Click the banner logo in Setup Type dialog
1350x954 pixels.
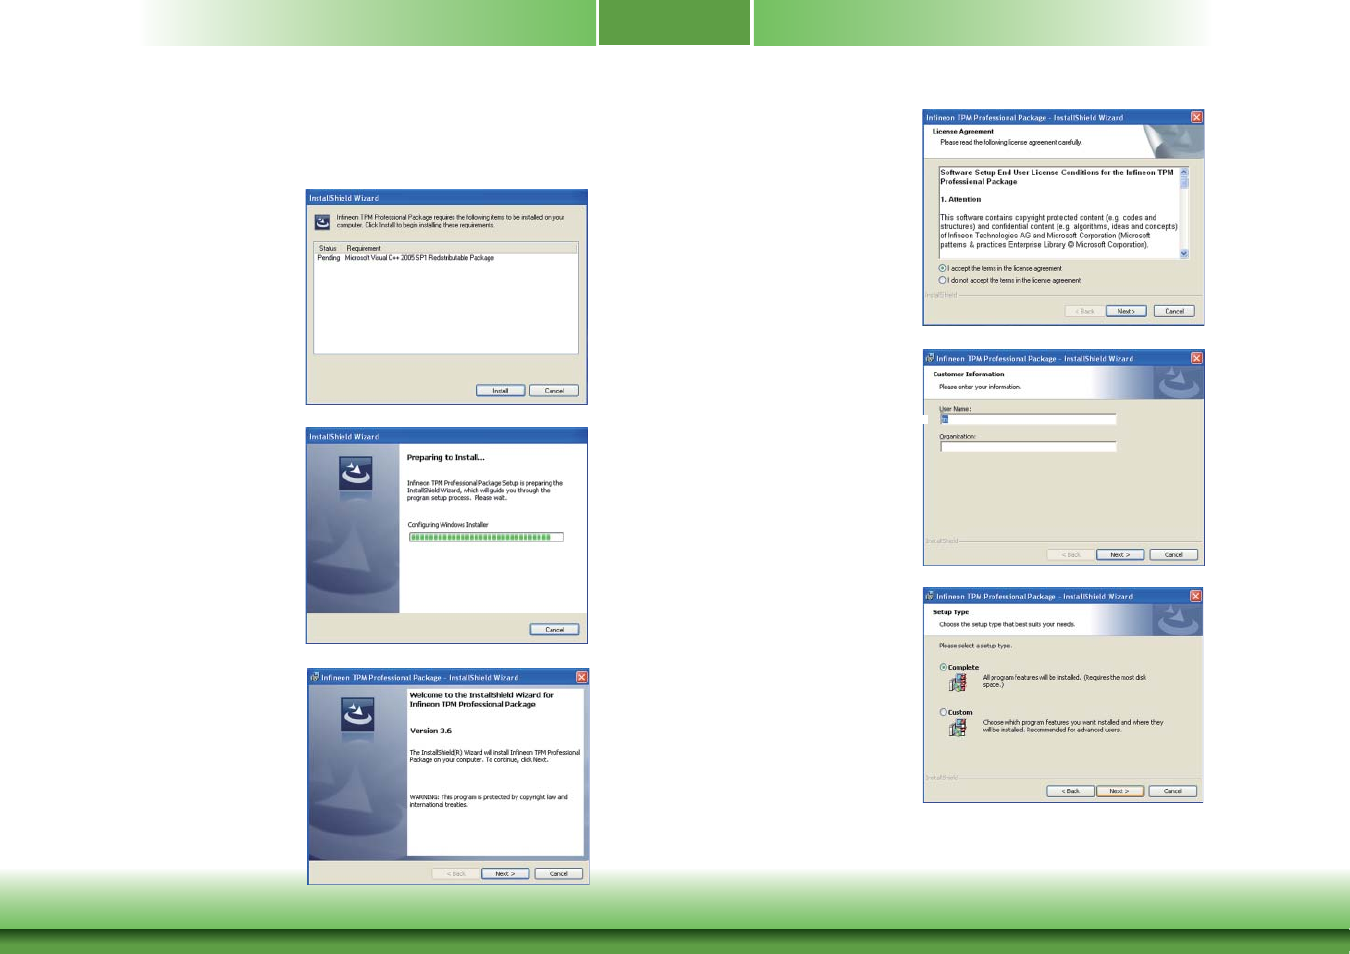point(1177,621)
